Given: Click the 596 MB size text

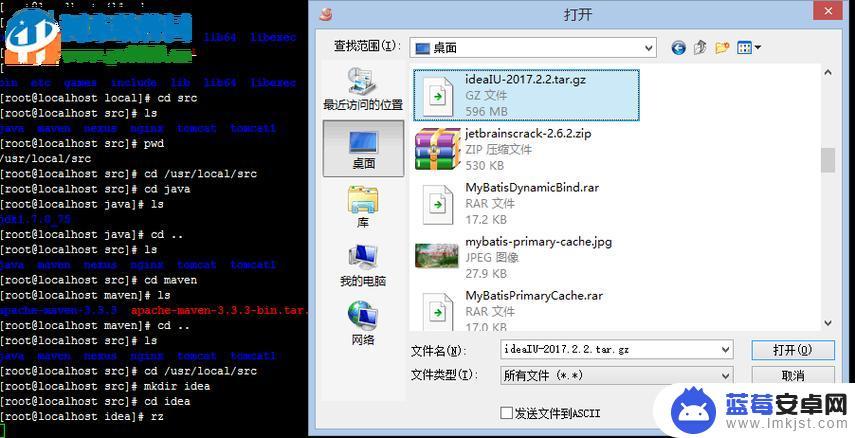Looking at the screenshot, I should pos(486,111).
